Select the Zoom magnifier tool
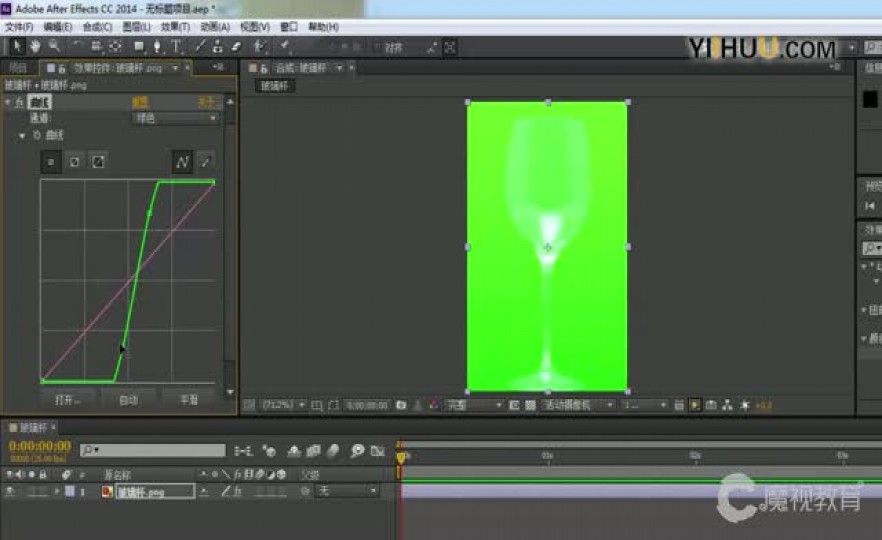Image resolution: width=882 pixels, height=540 pixels. 54,46
